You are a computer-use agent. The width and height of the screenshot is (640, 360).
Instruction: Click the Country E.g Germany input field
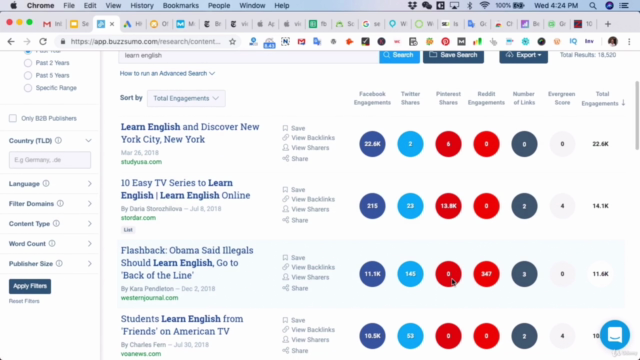pos(50,160)
